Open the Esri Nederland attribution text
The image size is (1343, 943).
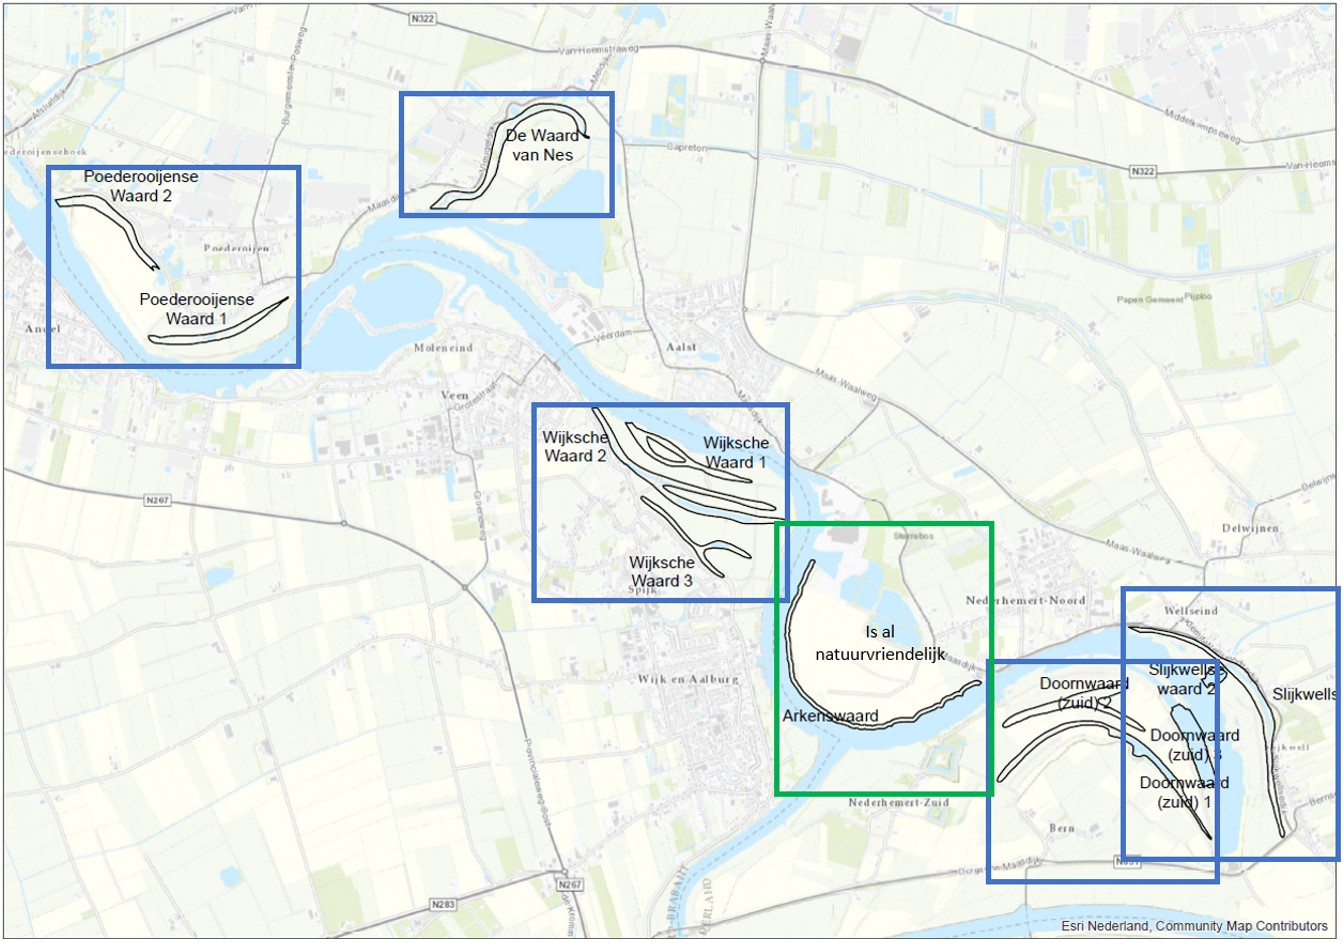click(1194, 926)
